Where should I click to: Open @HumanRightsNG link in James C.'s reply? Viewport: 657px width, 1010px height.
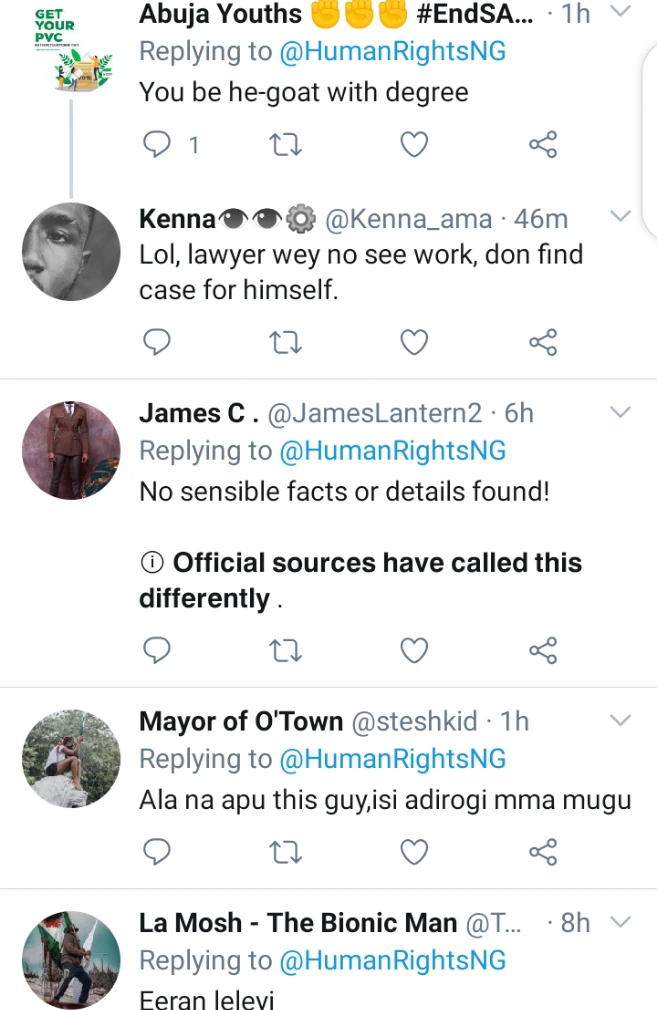(x=392, y=451)
